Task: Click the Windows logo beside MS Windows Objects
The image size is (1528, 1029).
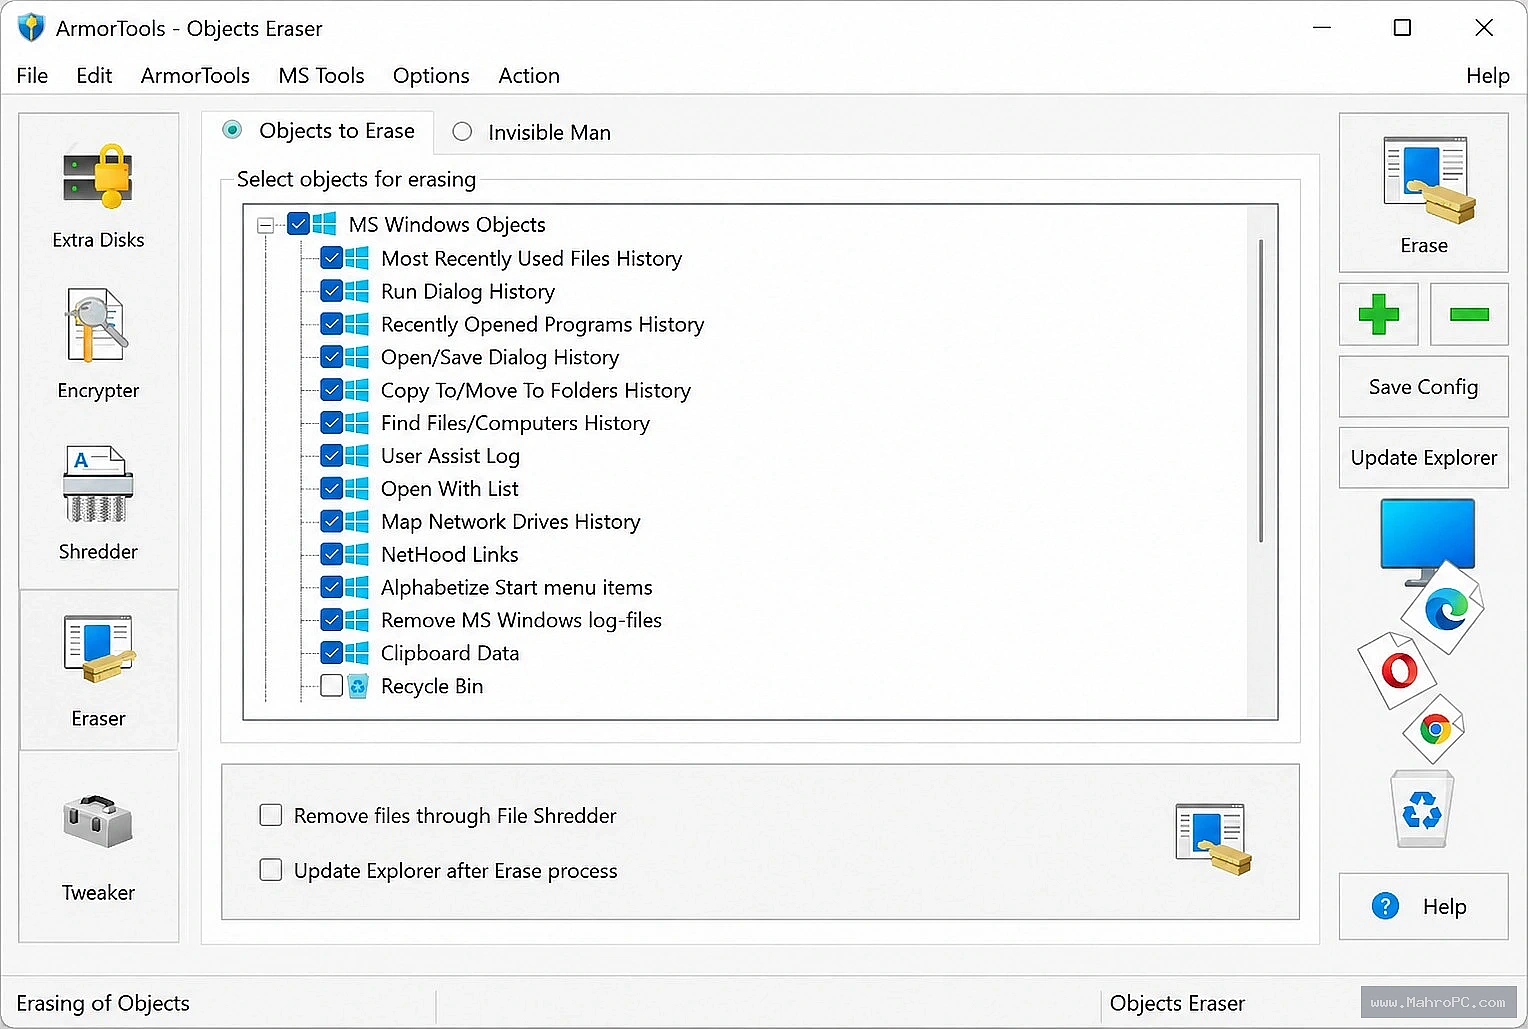Action: pos(324,224)
